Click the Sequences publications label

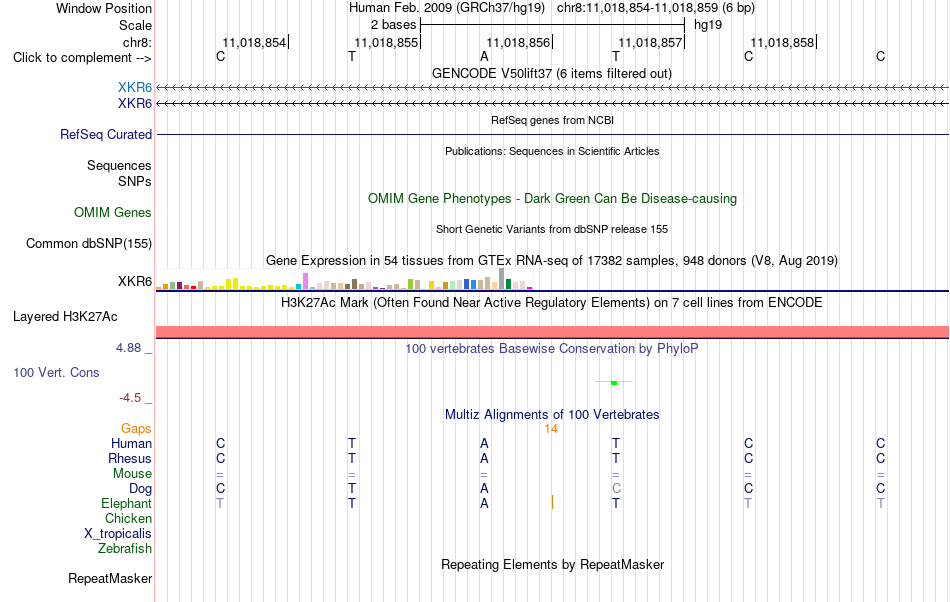[119, 165]
